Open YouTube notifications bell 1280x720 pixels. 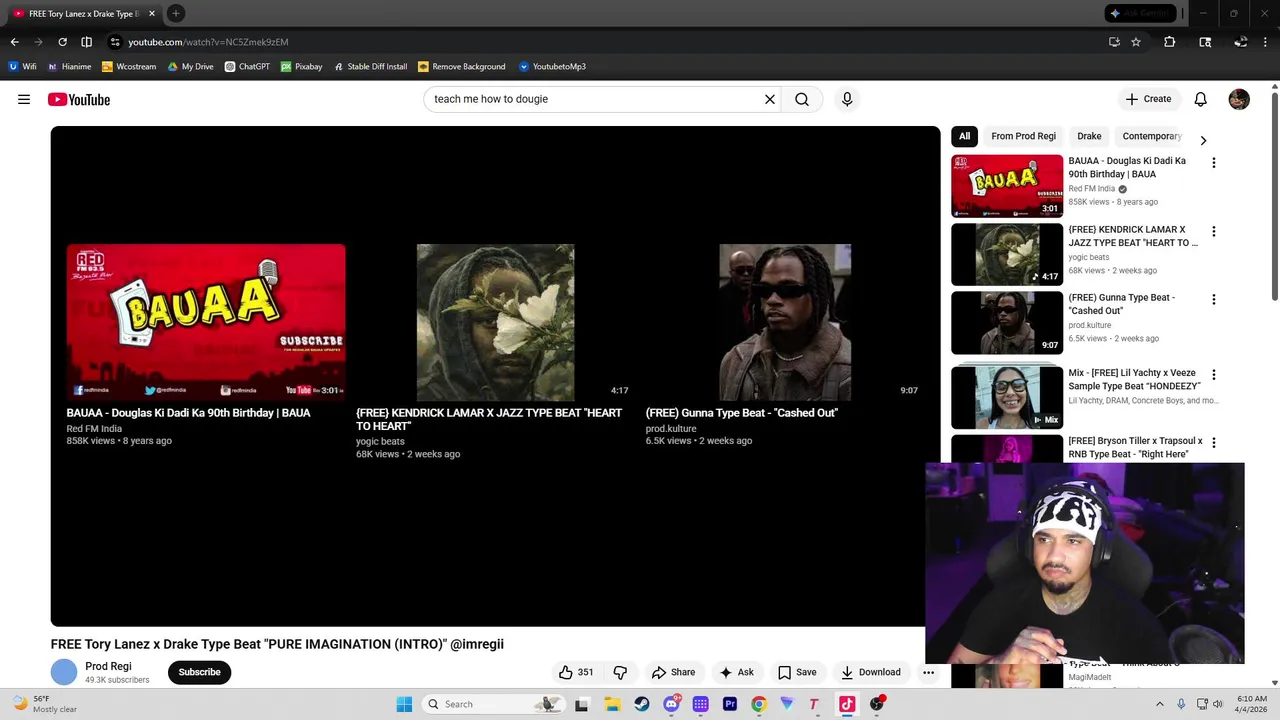[x=1200, y=99]
